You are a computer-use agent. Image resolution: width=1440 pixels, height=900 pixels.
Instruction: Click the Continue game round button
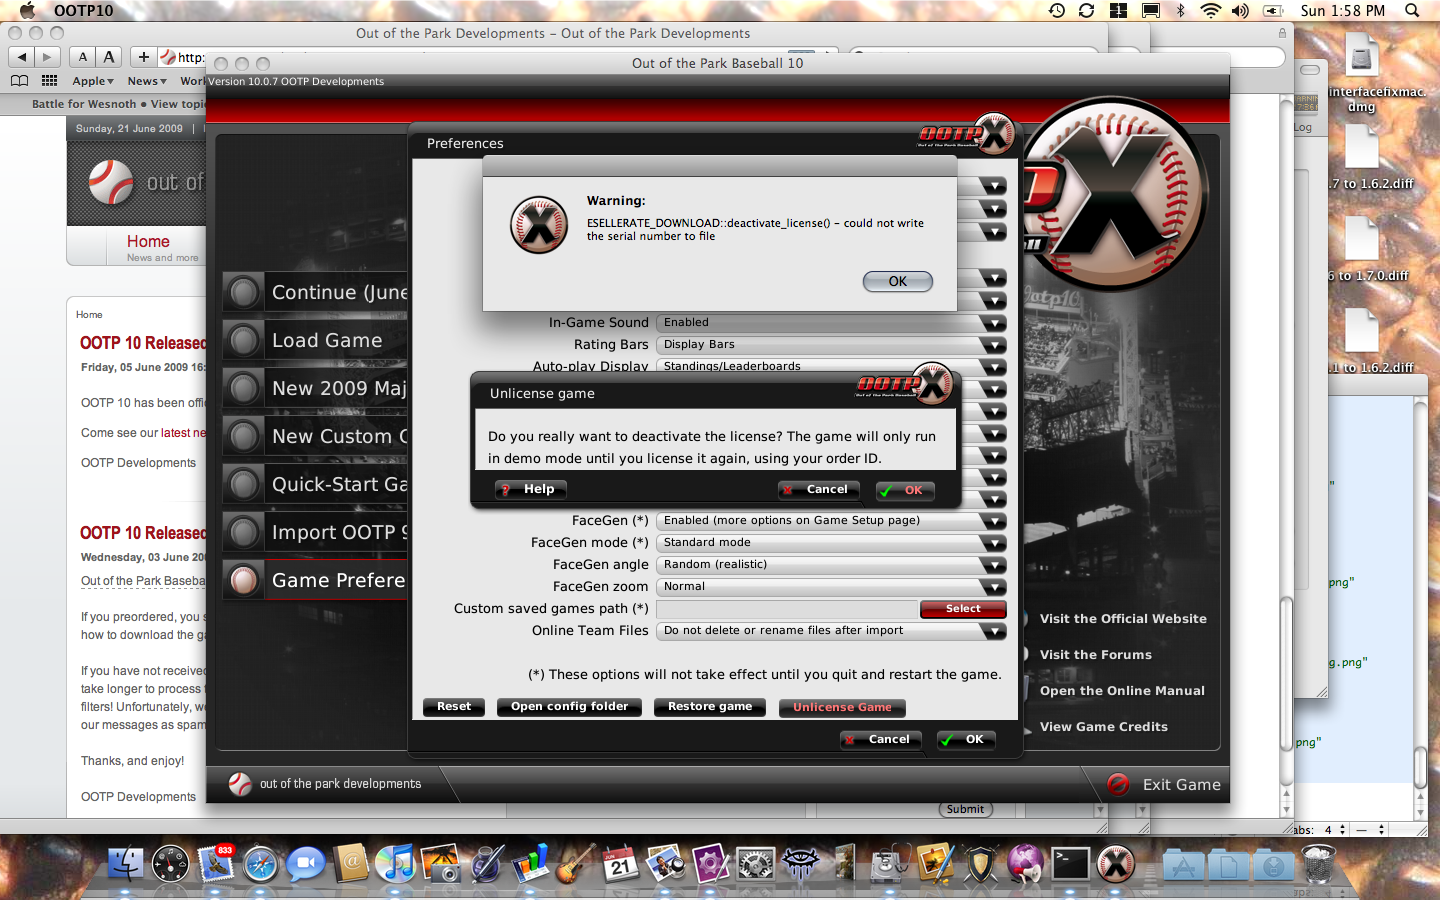243,292
